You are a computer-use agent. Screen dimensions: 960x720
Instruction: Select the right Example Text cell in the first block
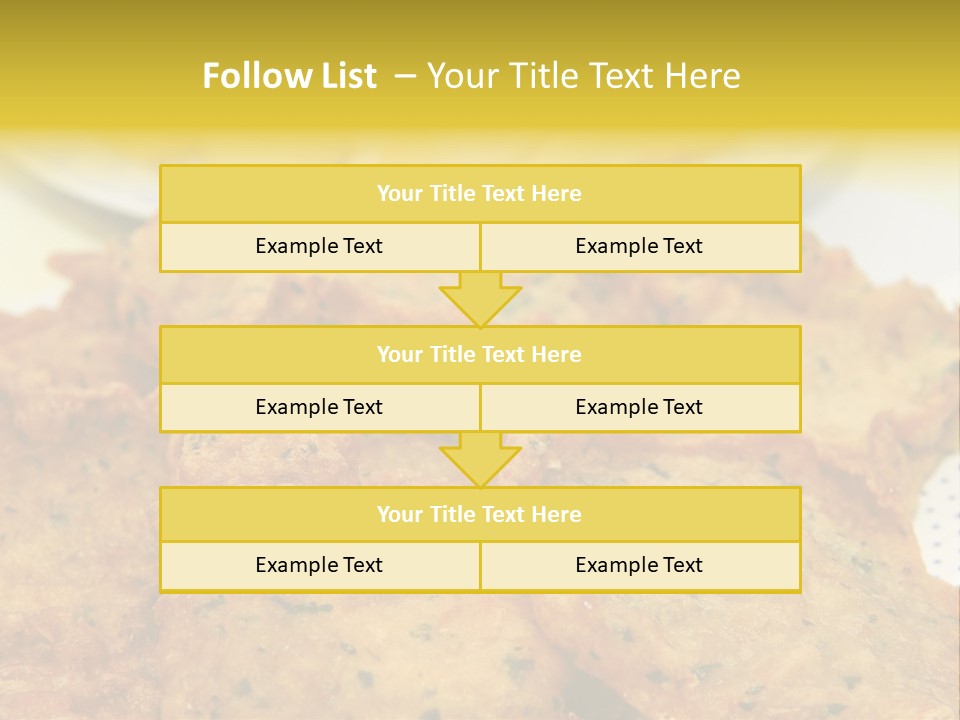(639, 247)
